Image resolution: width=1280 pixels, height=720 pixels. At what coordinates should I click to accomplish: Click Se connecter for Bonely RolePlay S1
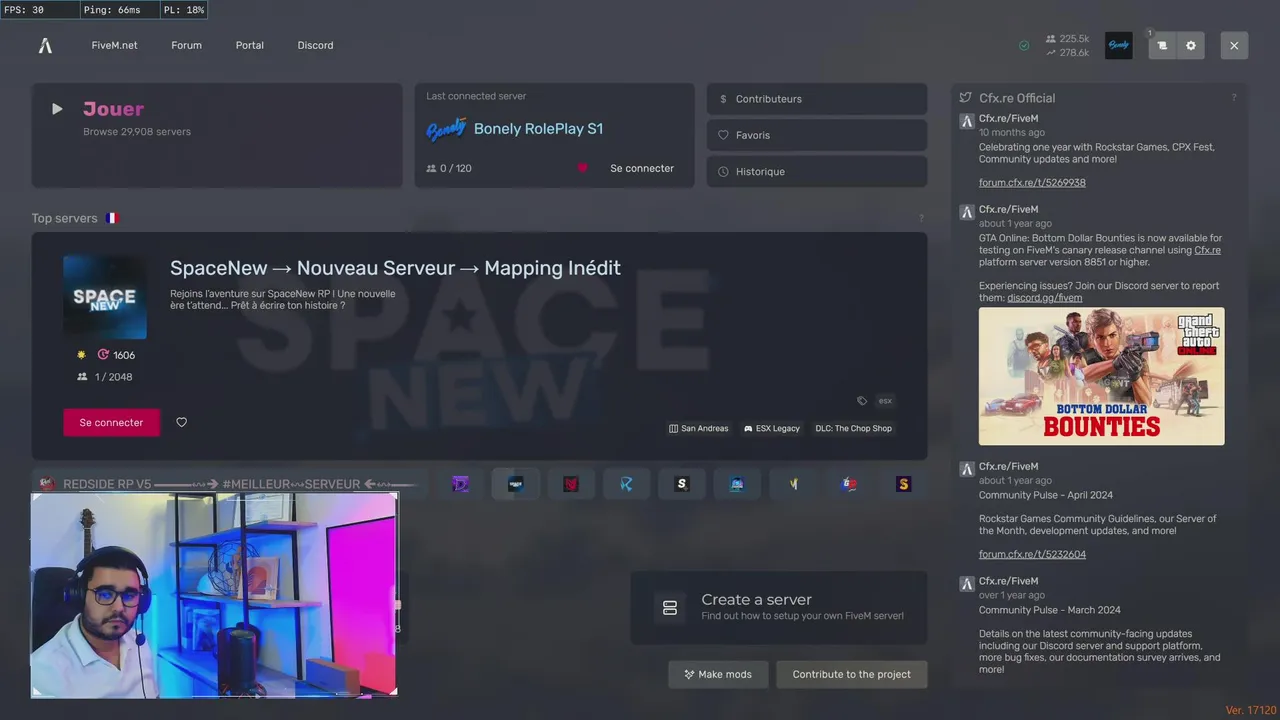[642, 168]
